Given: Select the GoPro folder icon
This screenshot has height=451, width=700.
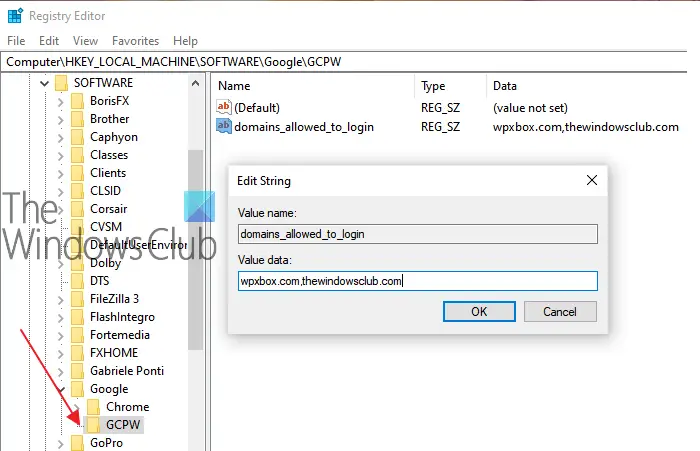Looking at the screenshot, I should (77, 443).
